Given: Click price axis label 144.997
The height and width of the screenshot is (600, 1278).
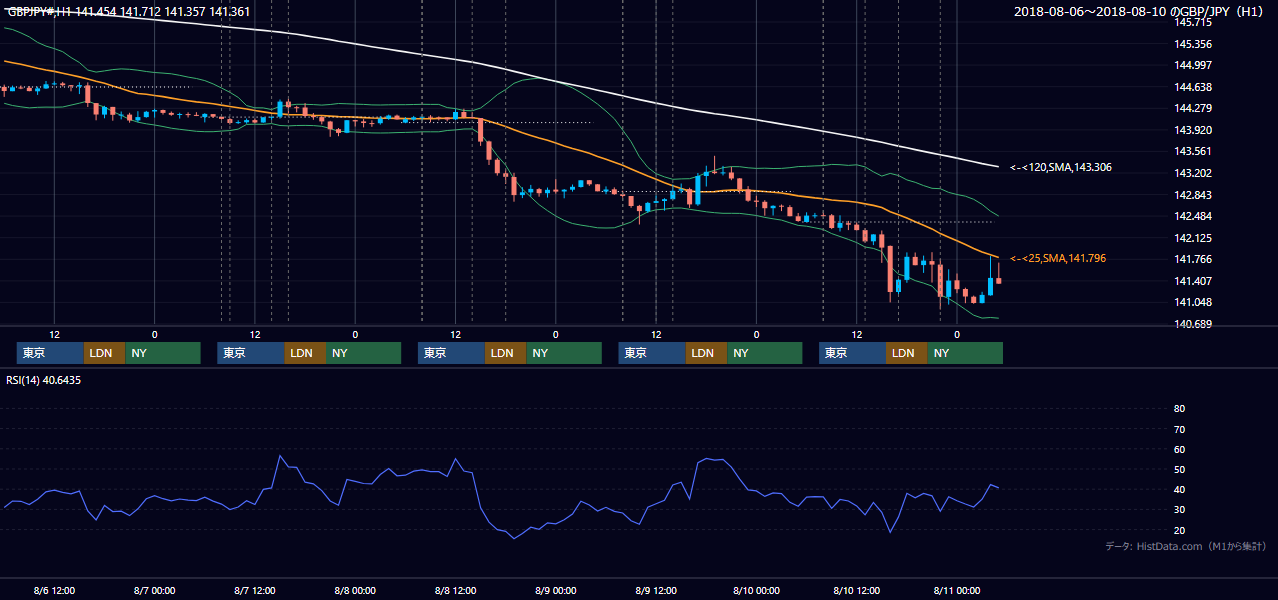Looking at the screenshot, I should [x=1193, y=65].
